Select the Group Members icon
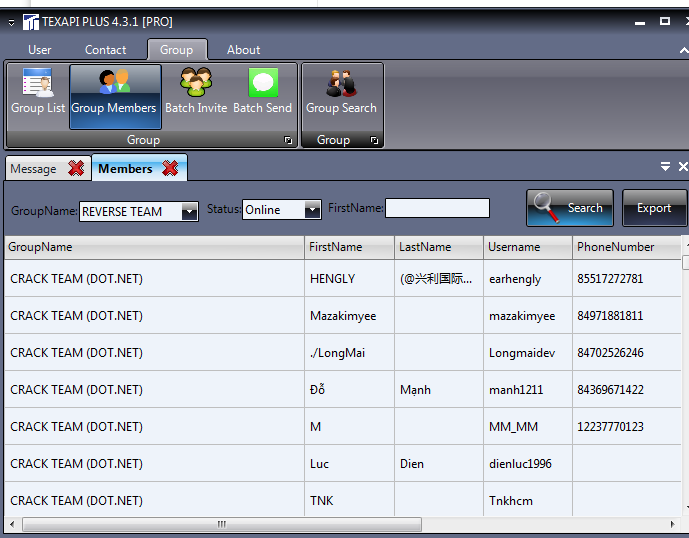 pyautogui.click(x=113, y=92)
